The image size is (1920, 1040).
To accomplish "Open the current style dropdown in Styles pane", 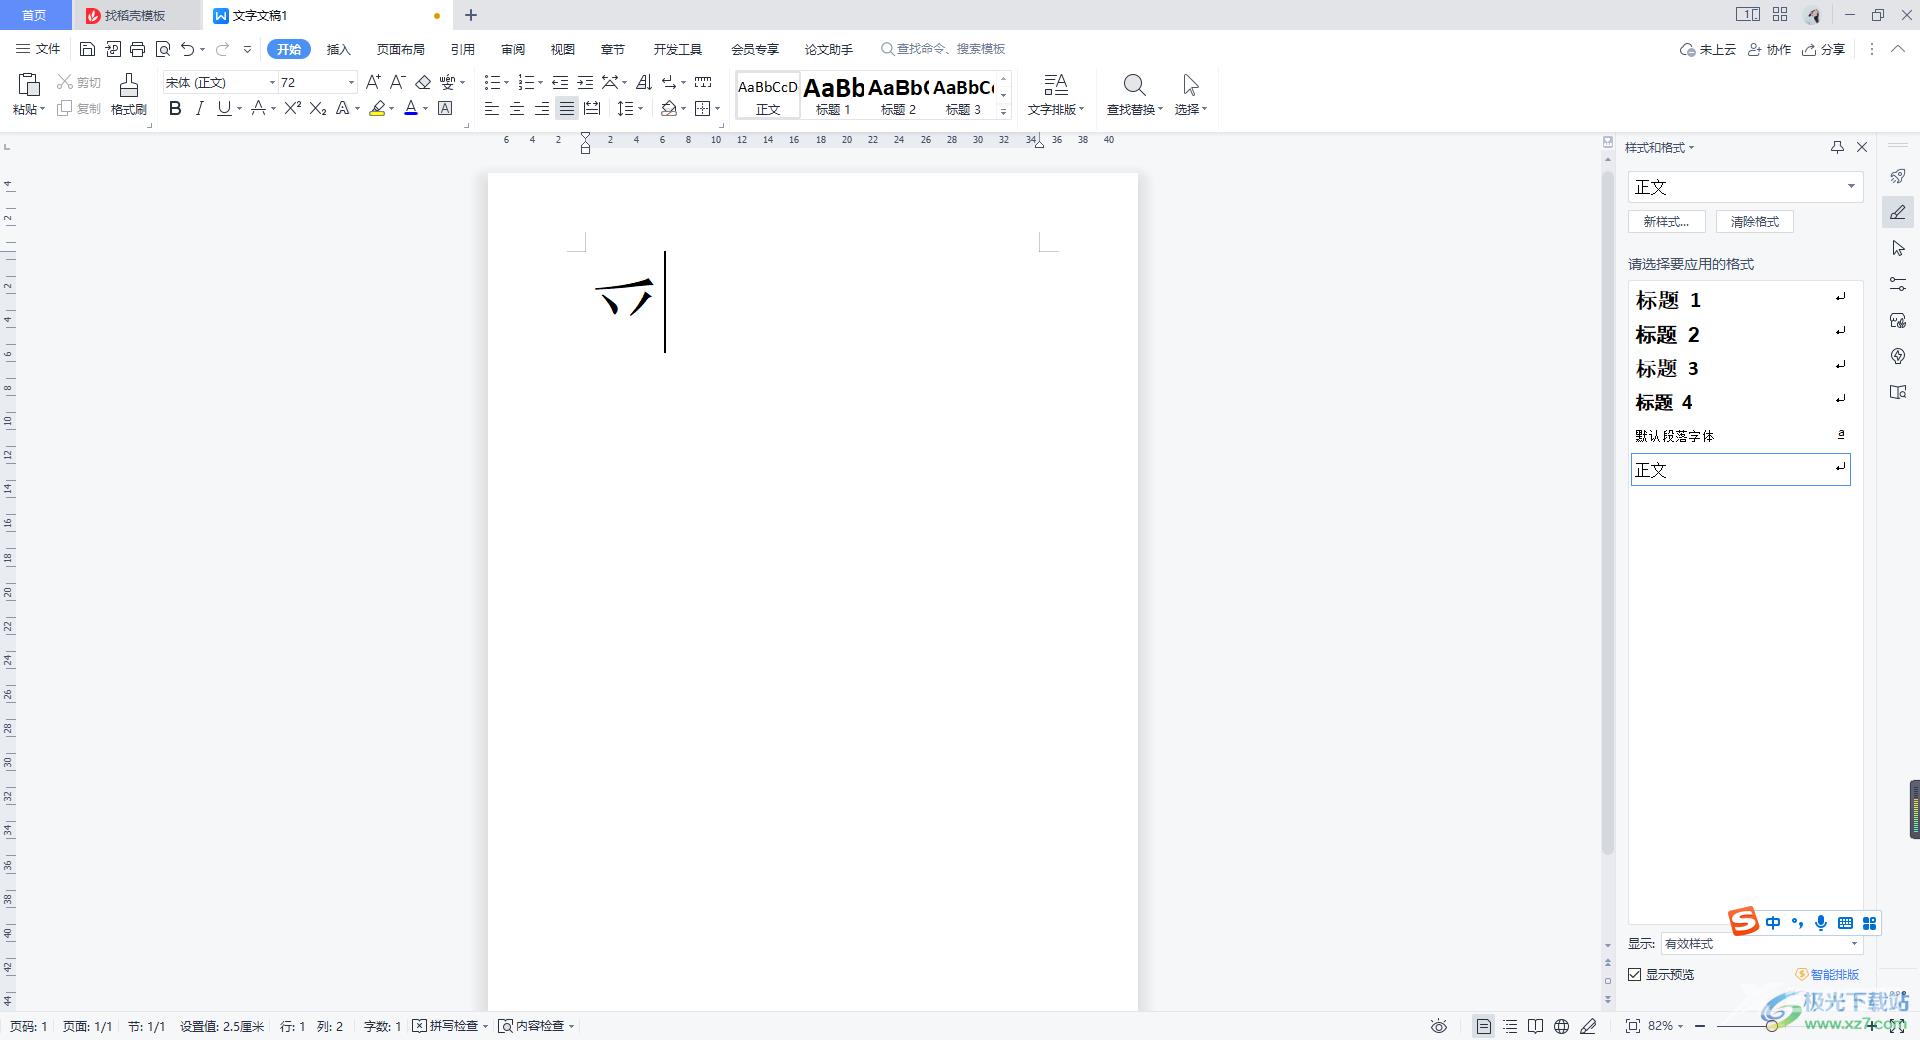I will tap(1851, 187).
